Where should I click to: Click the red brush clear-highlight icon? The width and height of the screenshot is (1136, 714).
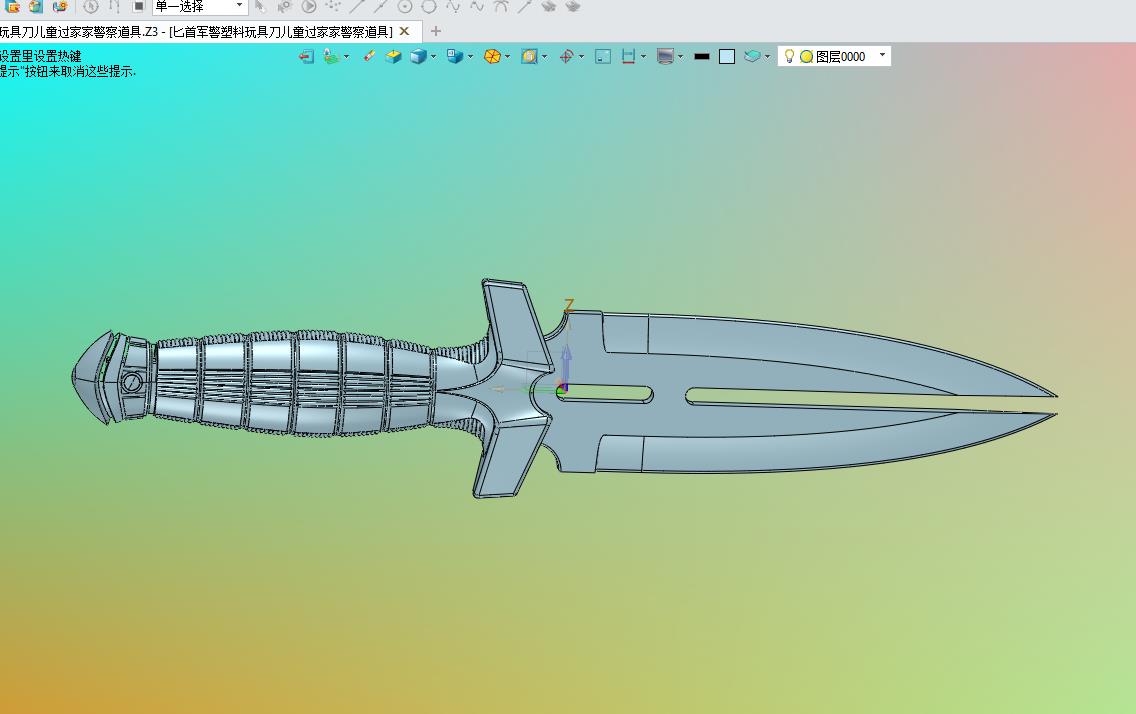369,56
